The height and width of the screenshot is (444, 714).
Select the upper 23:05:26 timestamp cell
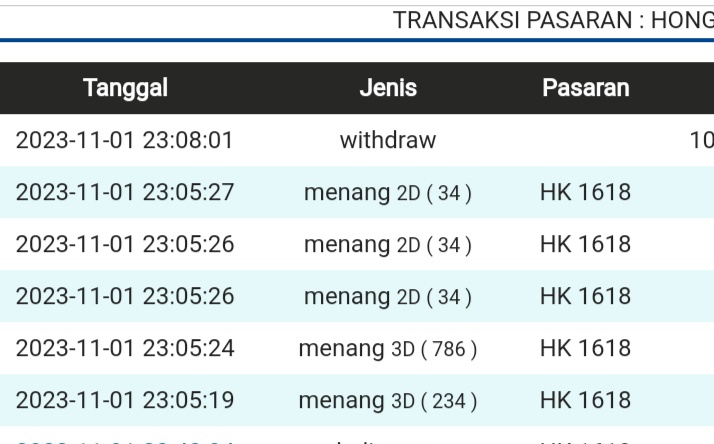125,244
